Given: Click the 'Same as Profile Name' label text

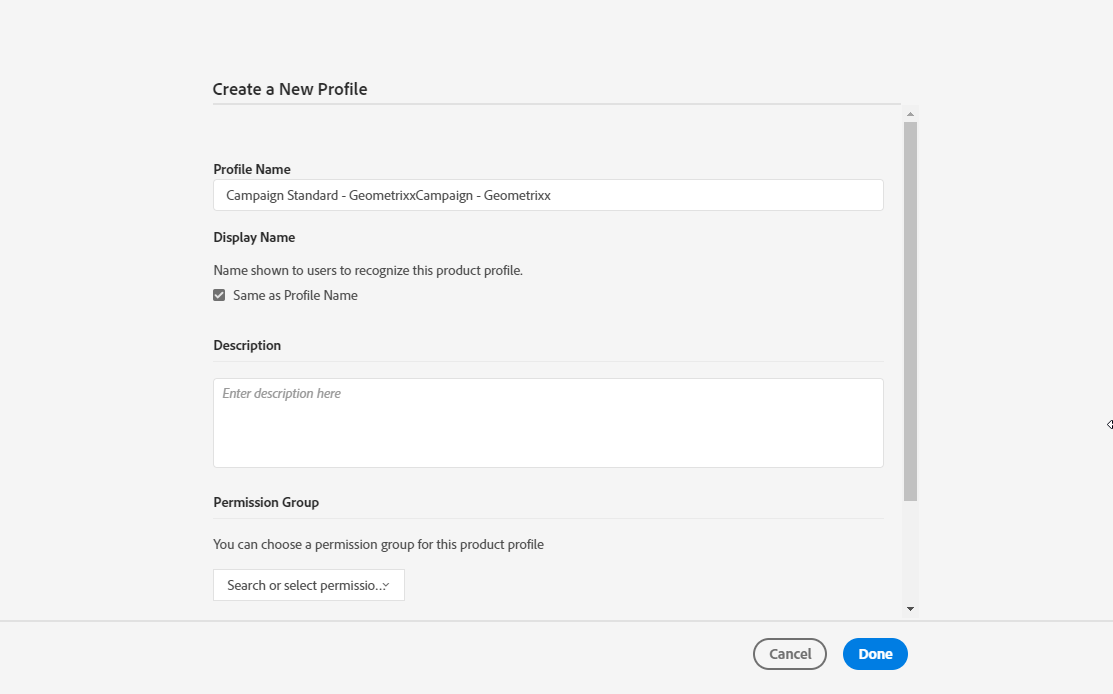Looking at the screenshot, I should [295, 295].
